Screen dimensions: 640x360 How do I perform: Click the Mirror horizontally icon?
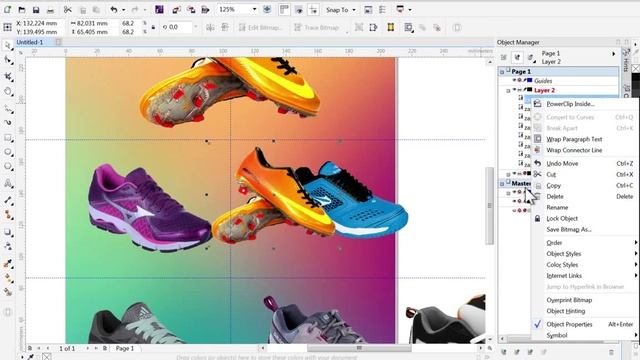tap(210, 27)
